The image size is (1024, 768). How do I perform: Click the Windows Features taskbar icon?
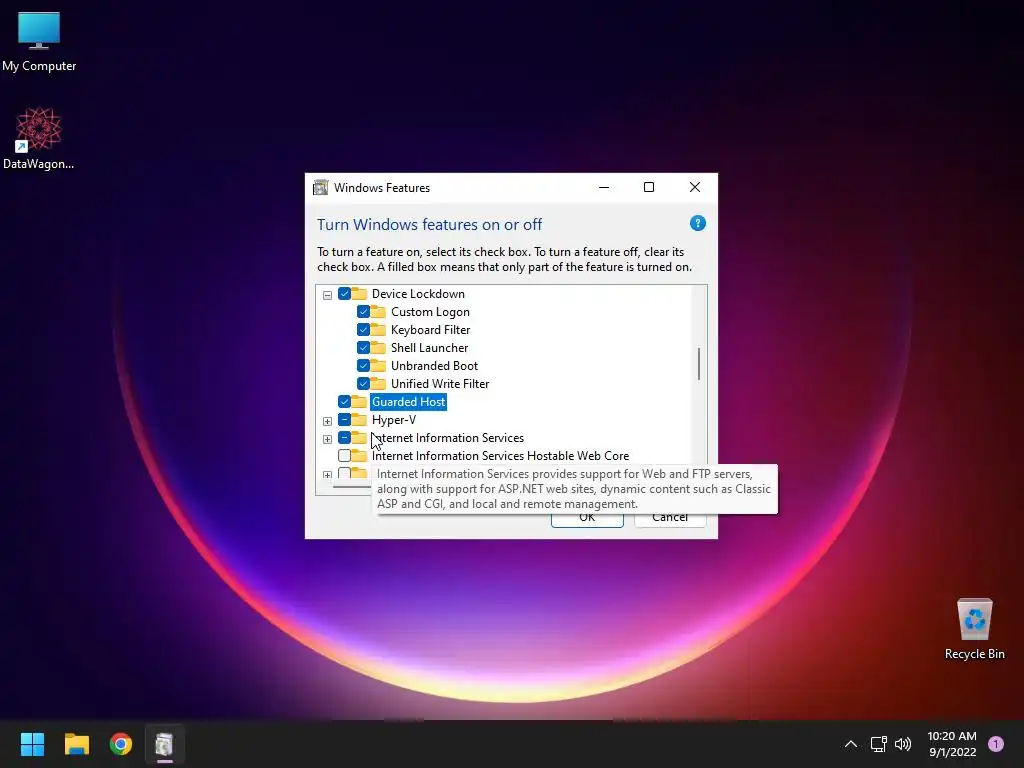(x=165, y=744)
